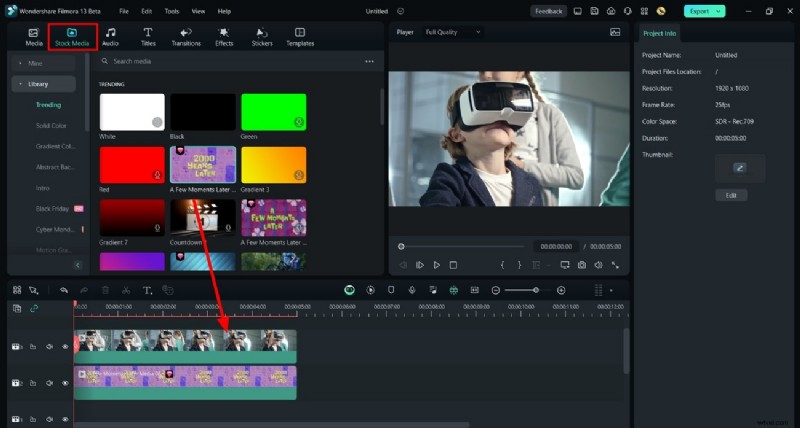The height and width of the screenshot is (428, 800).
Task: Open the Full Quality dropdown
Action: pyautogui.click(x=453, y=32)
